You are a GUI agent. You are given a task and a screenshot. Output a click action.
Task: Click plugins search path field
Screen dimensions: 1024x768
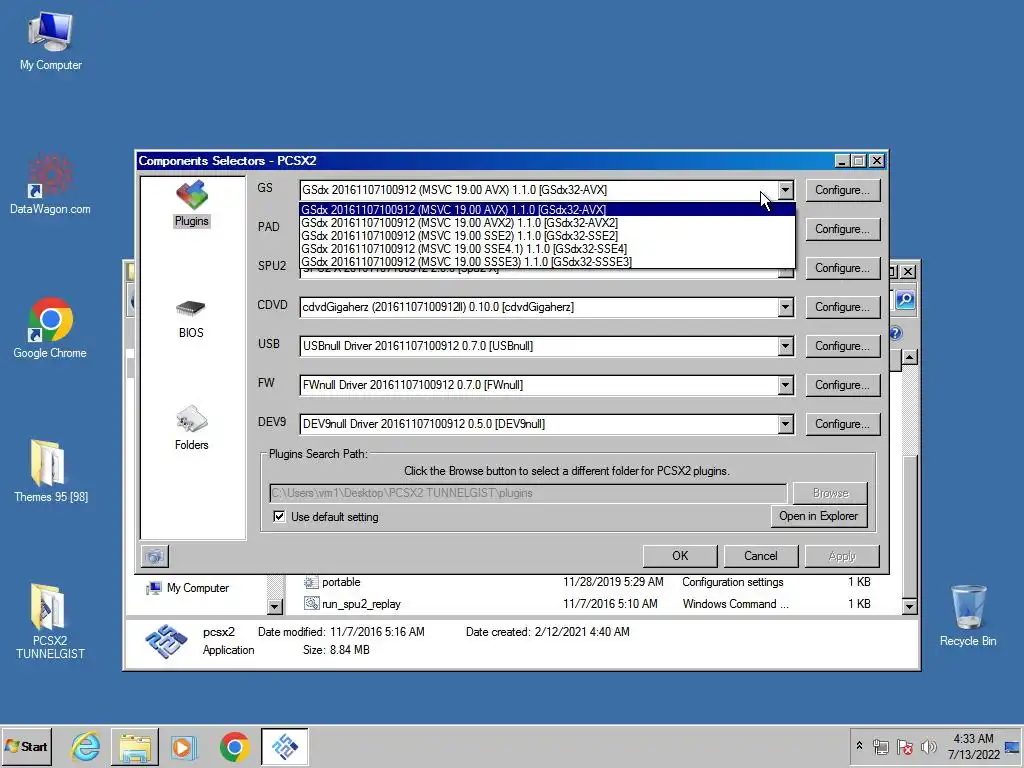pyautogui.click(x=528, y=493)
